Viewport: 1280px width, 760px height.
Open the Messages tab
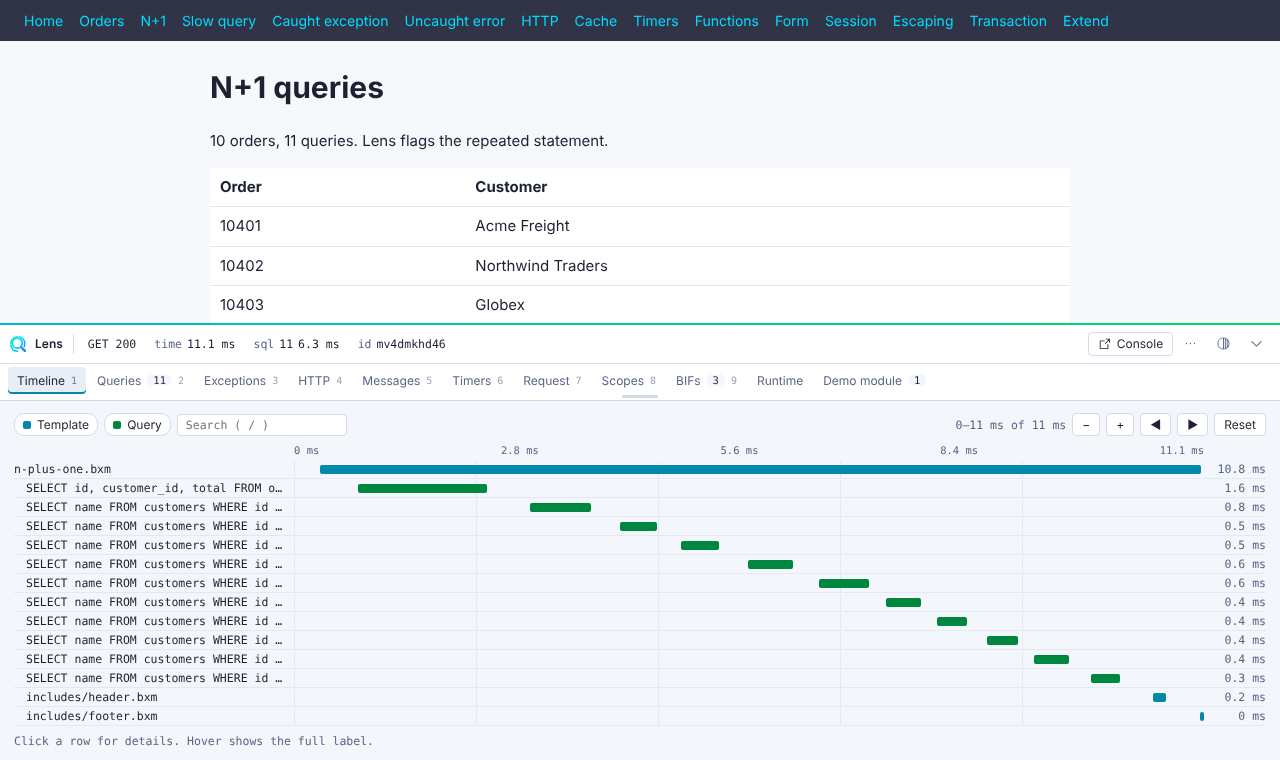coord(397,381)
